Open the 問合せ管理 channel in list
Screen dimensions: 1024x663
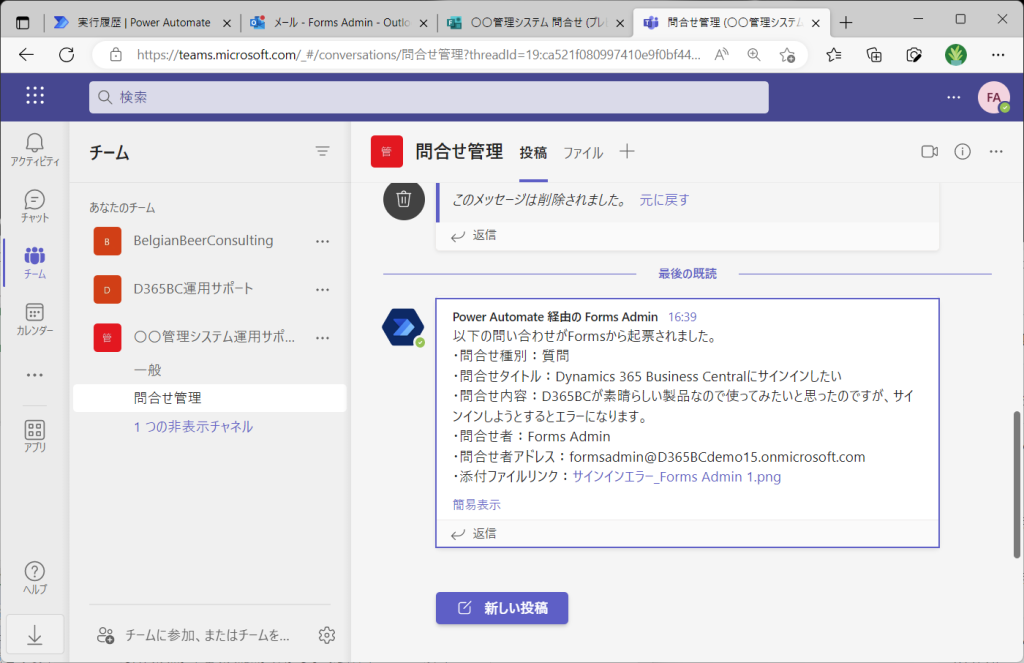coord(209,398)
